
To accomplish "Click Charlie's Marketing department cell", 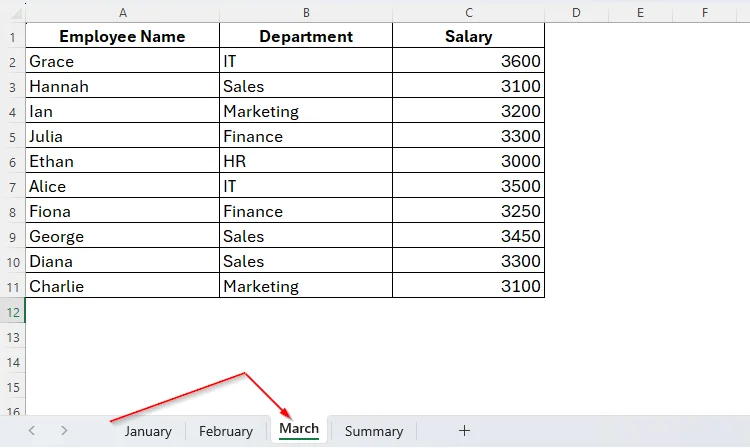I will pos(306,286).
